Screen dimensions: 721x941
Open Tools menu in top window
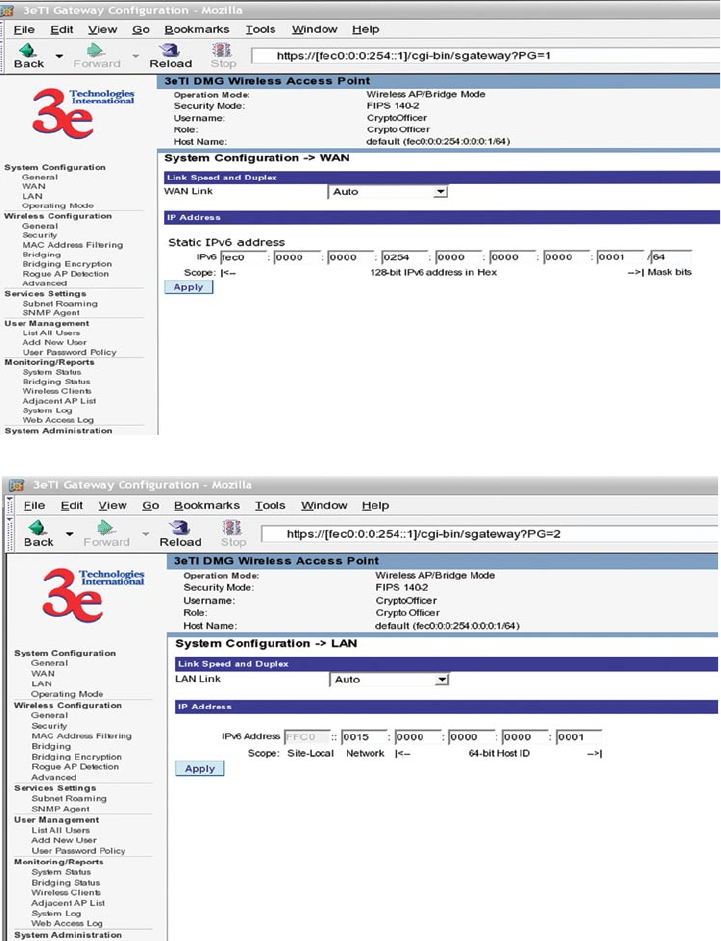260,29
